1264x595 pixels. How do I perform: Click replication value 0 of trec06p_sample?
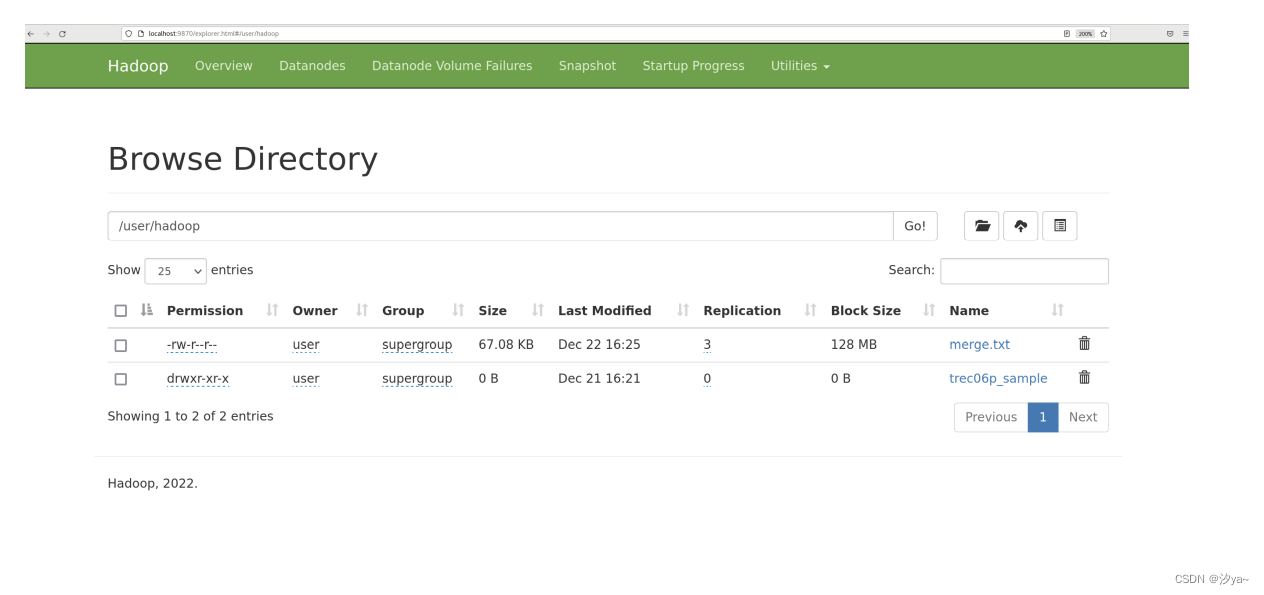707,379
